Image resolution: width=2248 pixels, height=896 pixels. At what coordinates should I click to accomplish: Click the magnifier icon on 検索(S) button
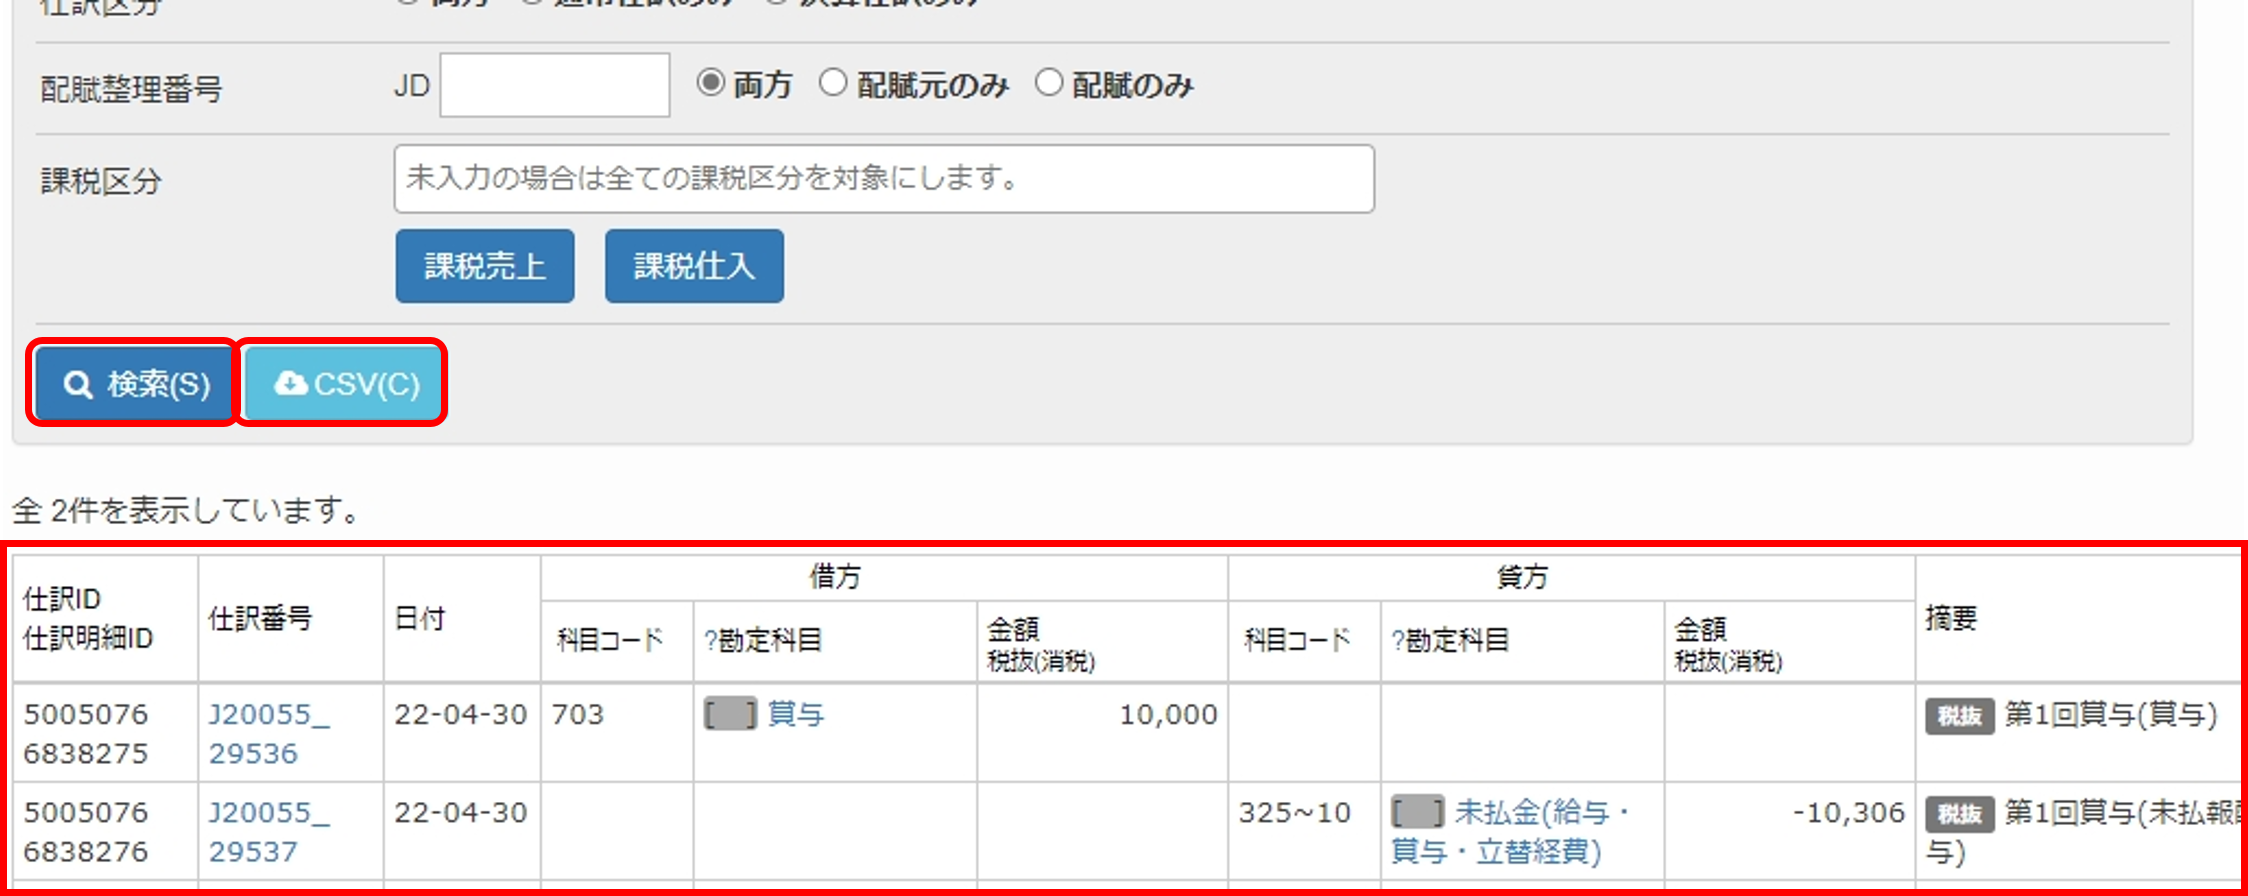point(78,384)
